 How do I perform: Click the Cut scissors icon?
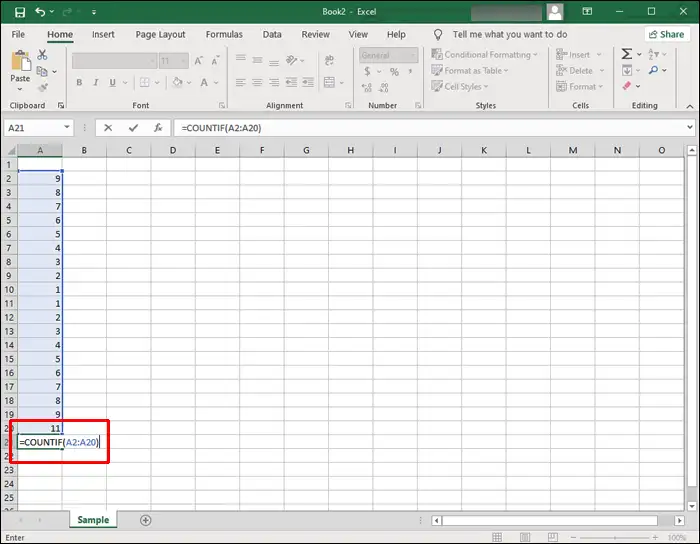tap(42, 55)
